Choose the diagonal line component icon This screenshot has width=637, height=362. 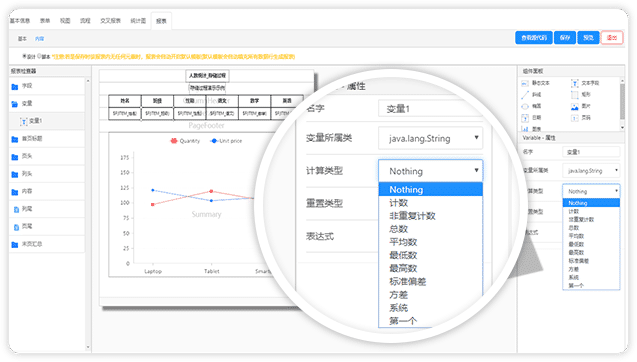525,95
